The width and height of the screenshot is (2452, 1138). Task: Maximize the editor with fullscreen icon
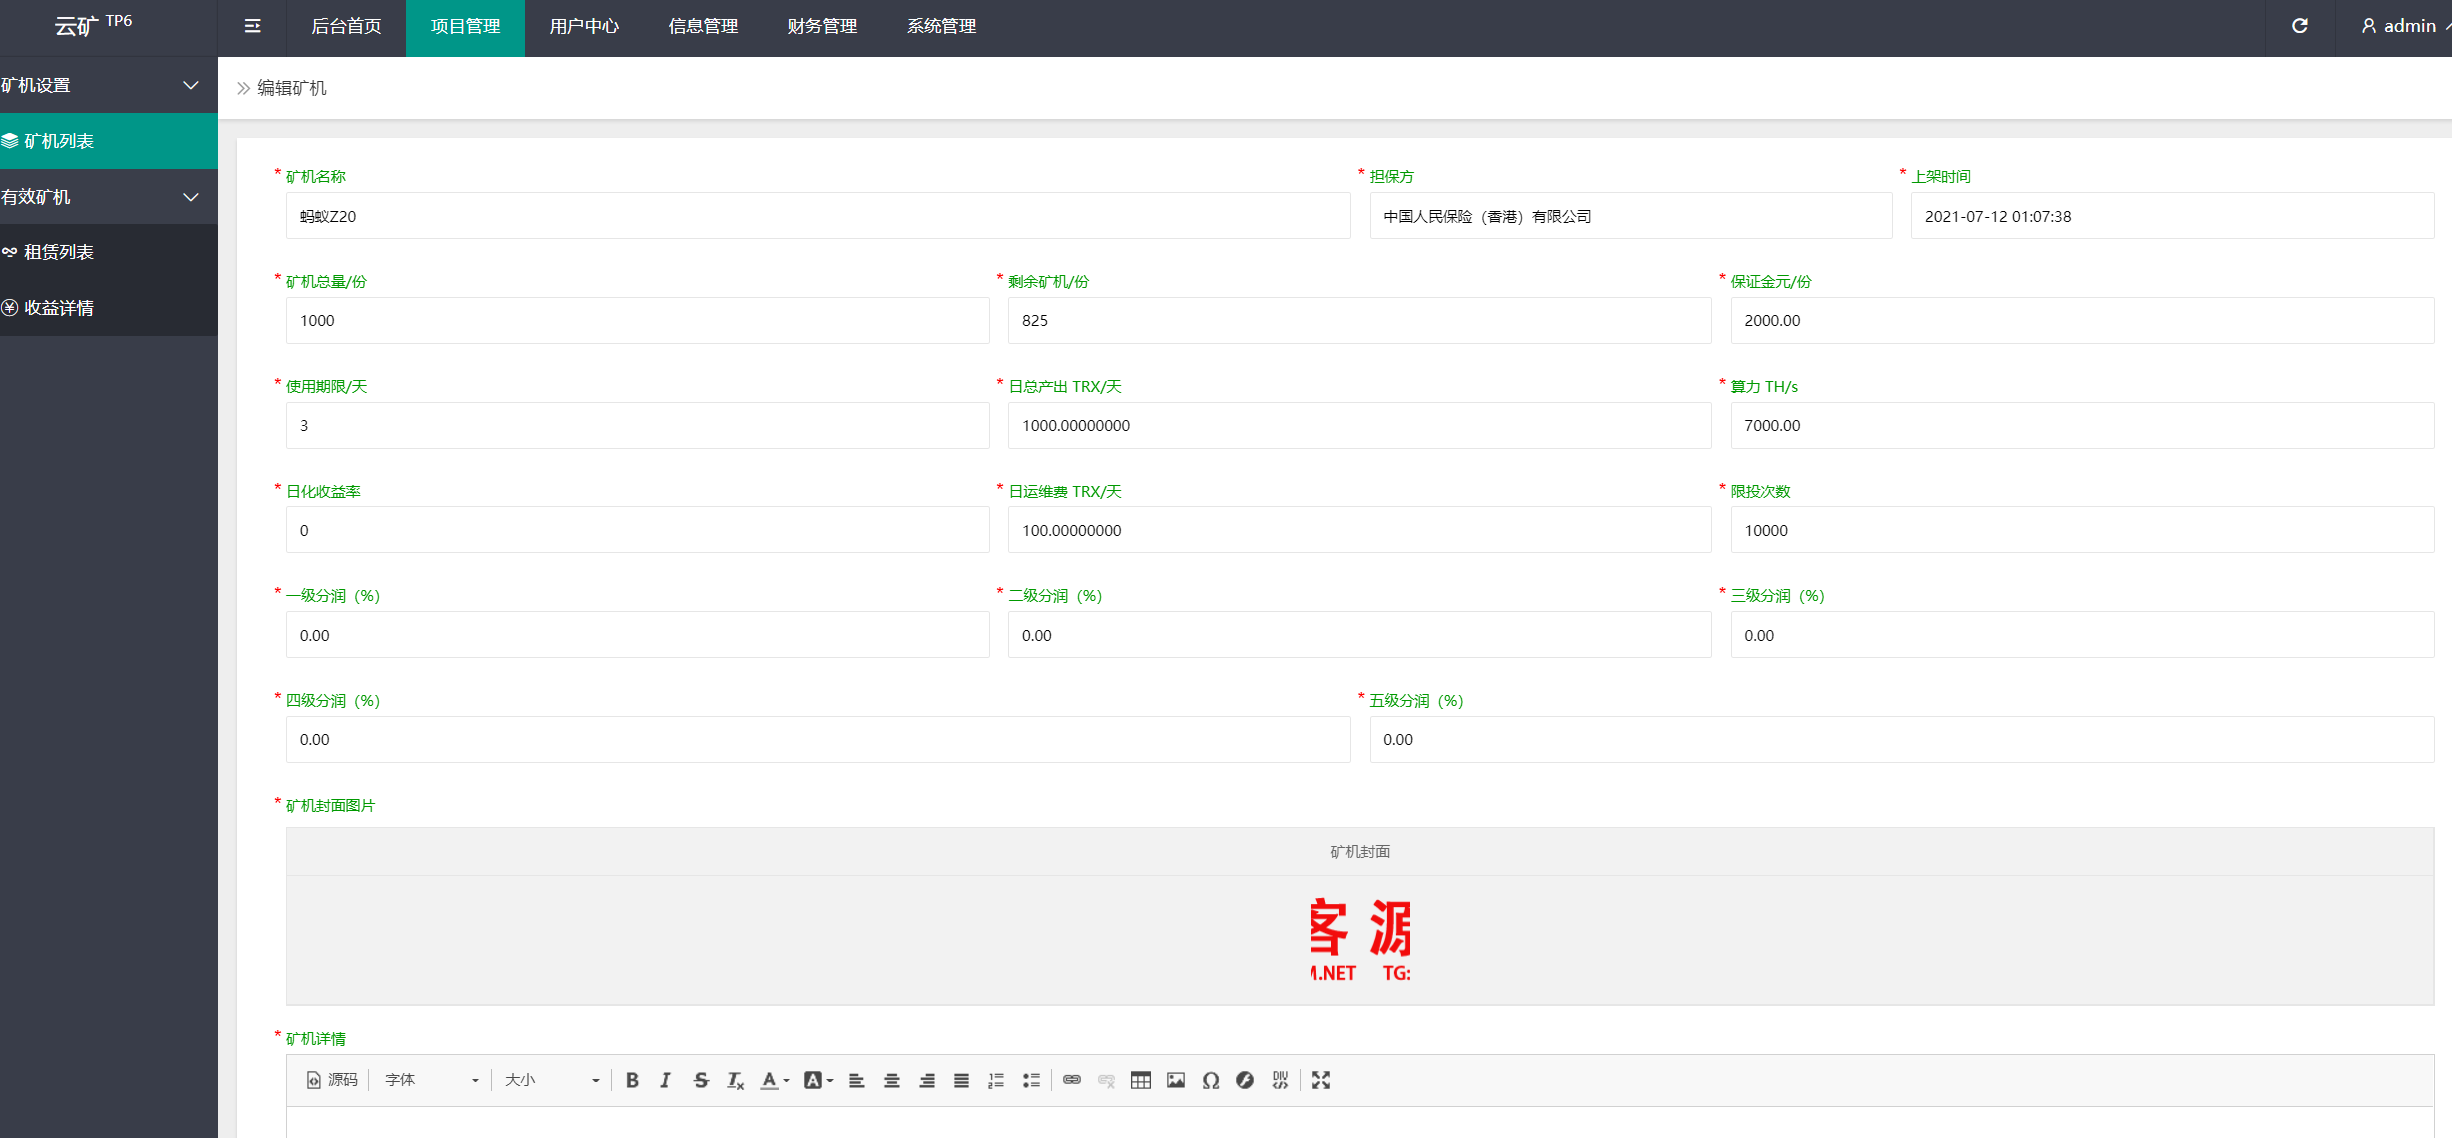(1321, 1080)
